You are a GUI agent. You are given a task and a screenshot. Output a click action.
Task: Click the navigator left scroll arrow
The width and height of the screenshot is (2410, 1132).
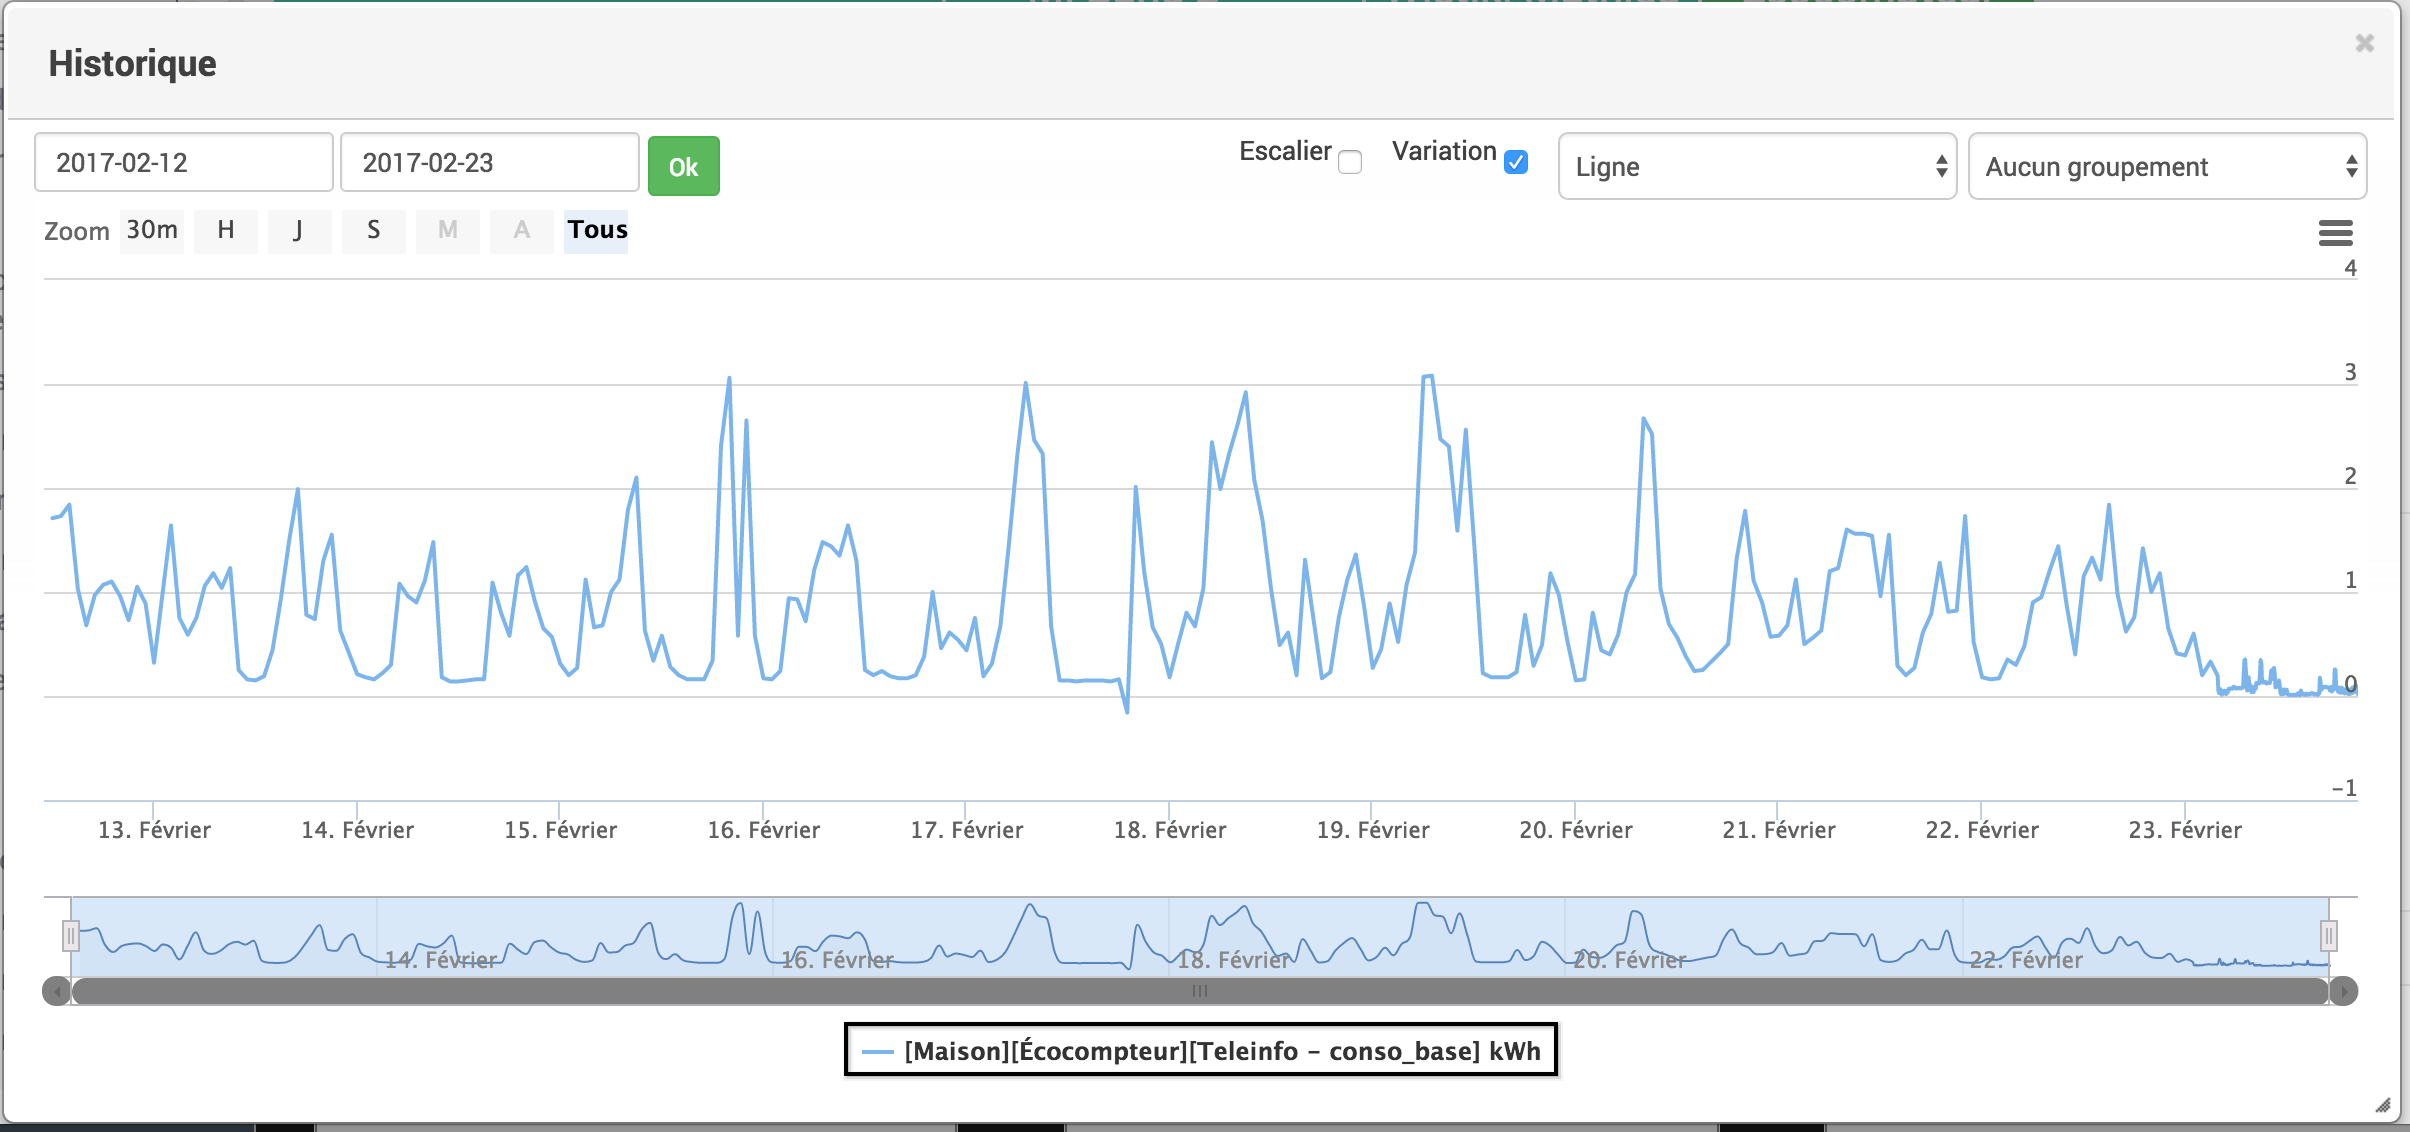(x=56, y=991)
